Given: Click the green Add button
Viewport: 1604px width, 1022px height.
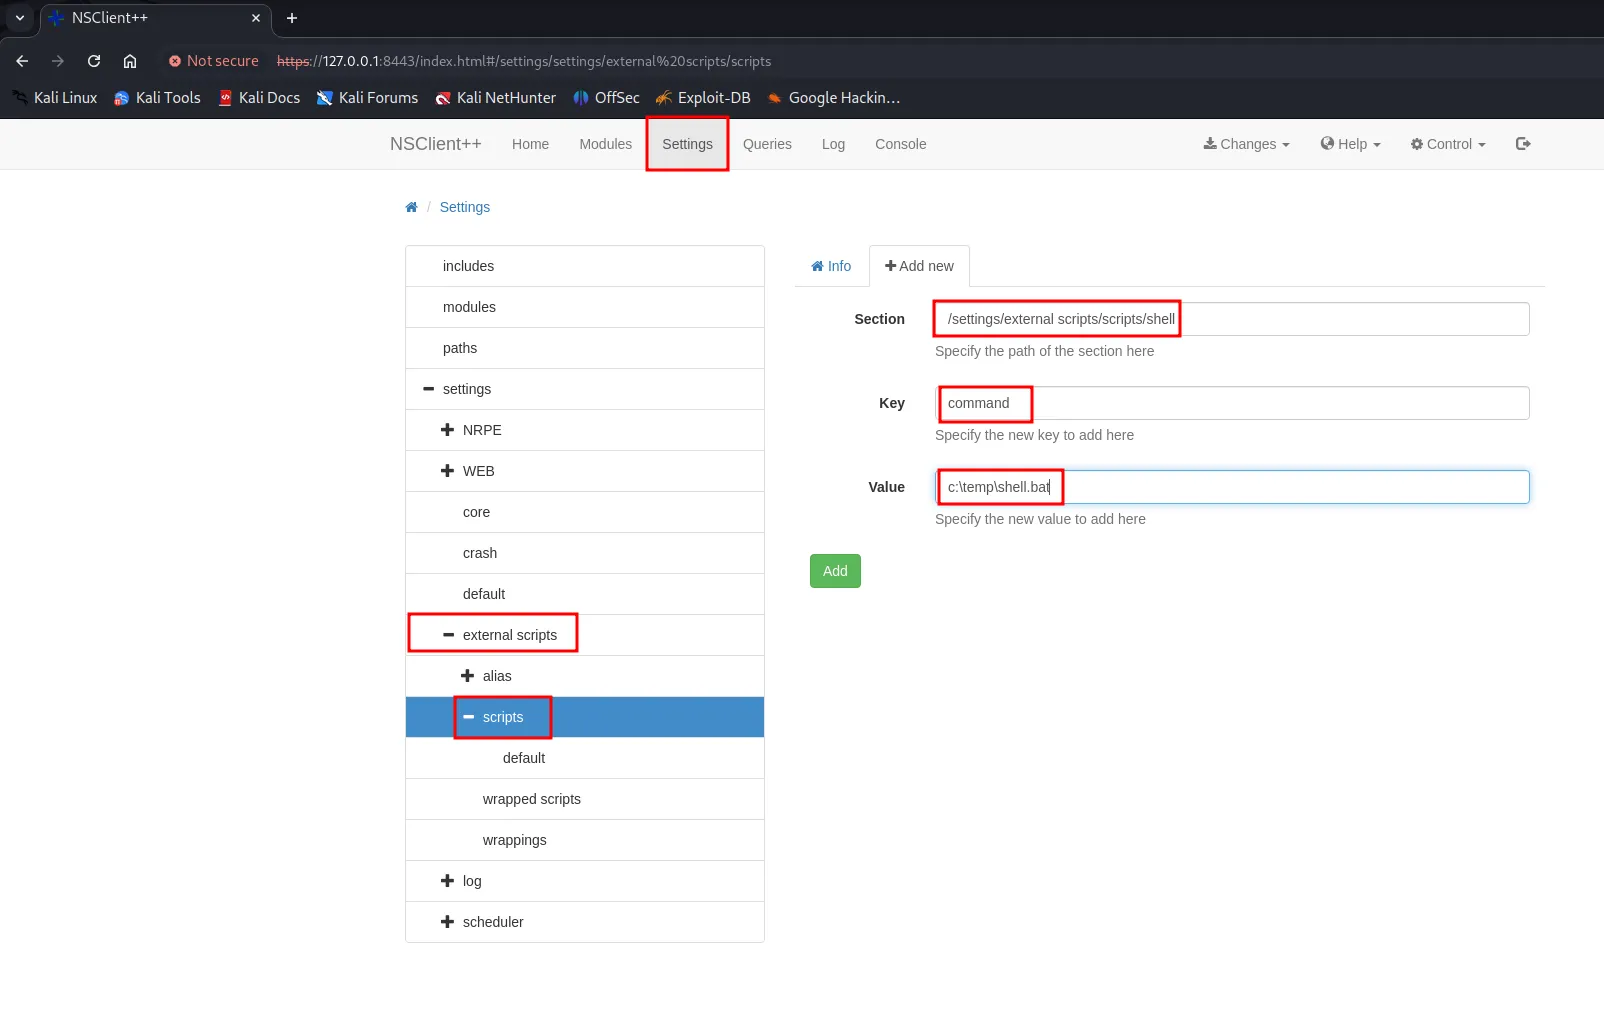Looking at the screenshot, I should pos(835,571).
